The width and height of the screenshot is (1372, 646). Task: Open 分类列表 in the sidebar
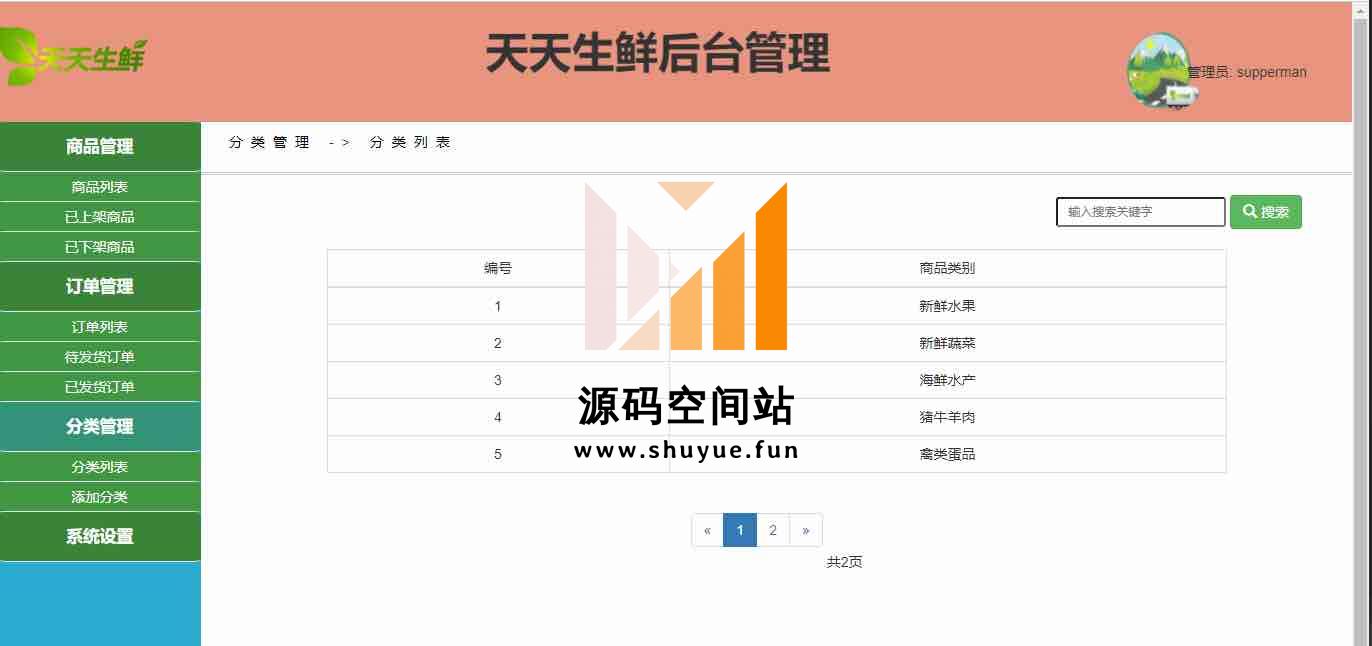[100, 467]
